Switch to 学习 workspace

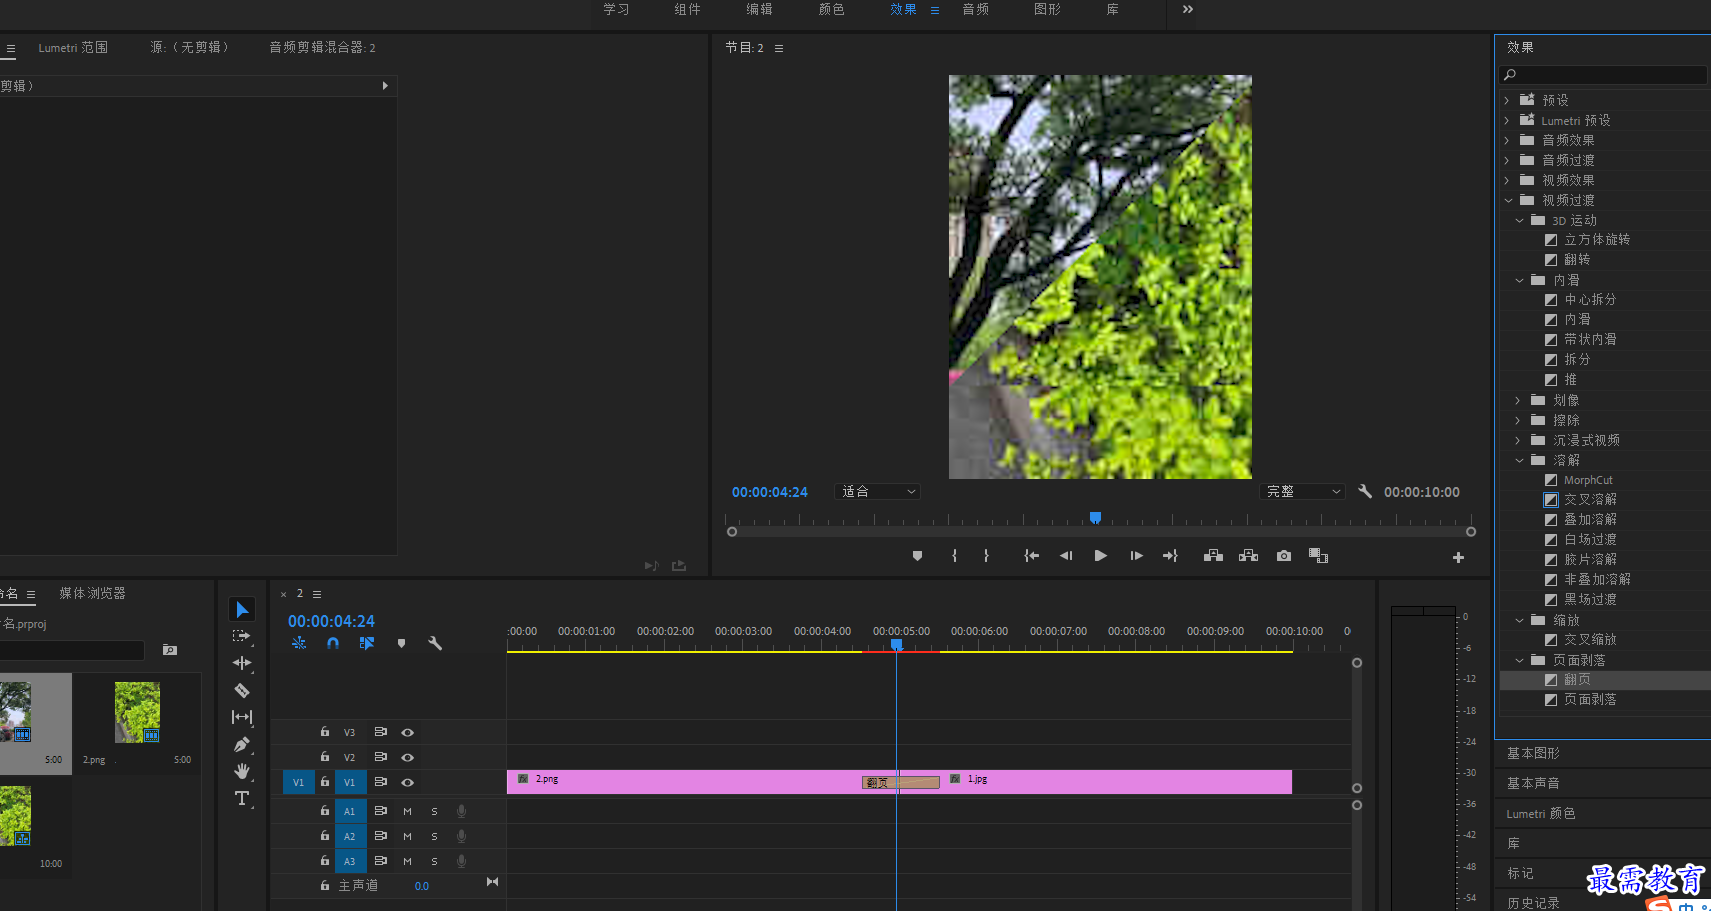coord(616,9)
